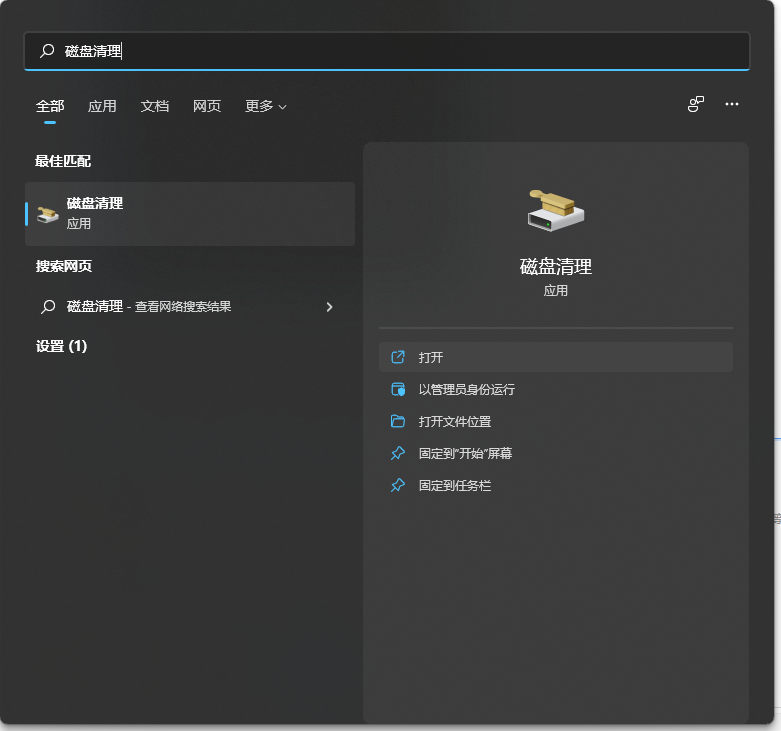Click the 磁盘清理 title in the preview pane

(x=556, y=266)
